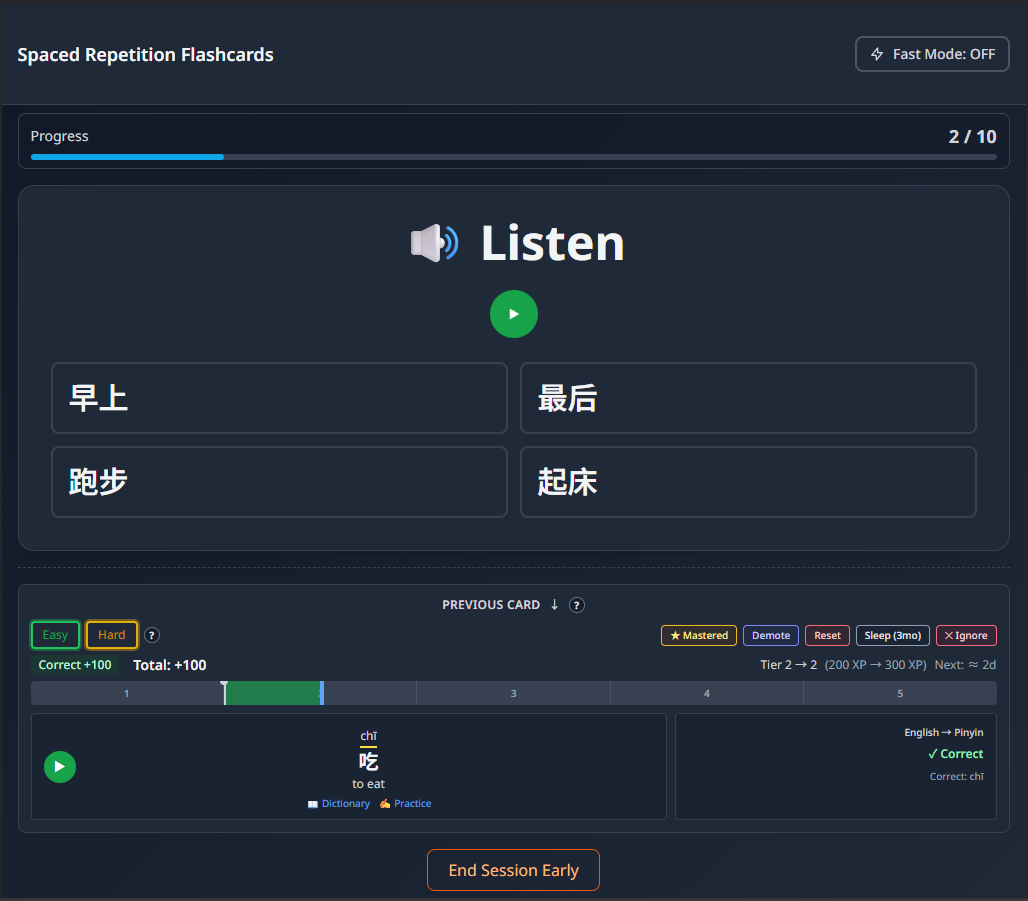
Task: Click the character 吃 on previous card
Action: (x=368, y=761)
